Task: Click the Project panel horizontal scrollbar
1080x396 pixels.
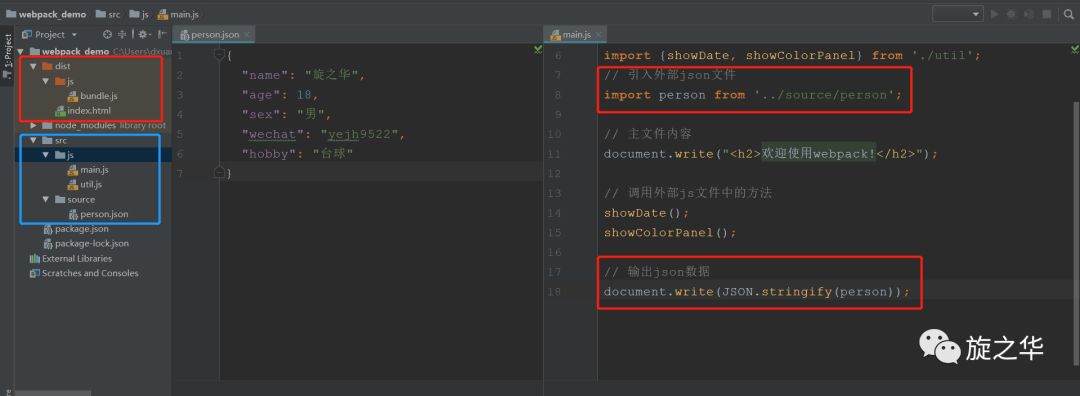Action: [x=53, y=393]
